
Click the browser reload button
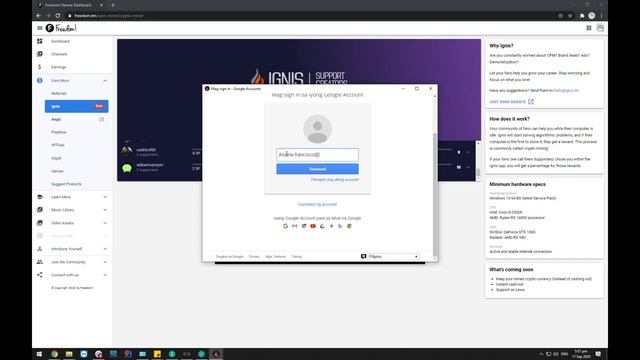(58, 16)
